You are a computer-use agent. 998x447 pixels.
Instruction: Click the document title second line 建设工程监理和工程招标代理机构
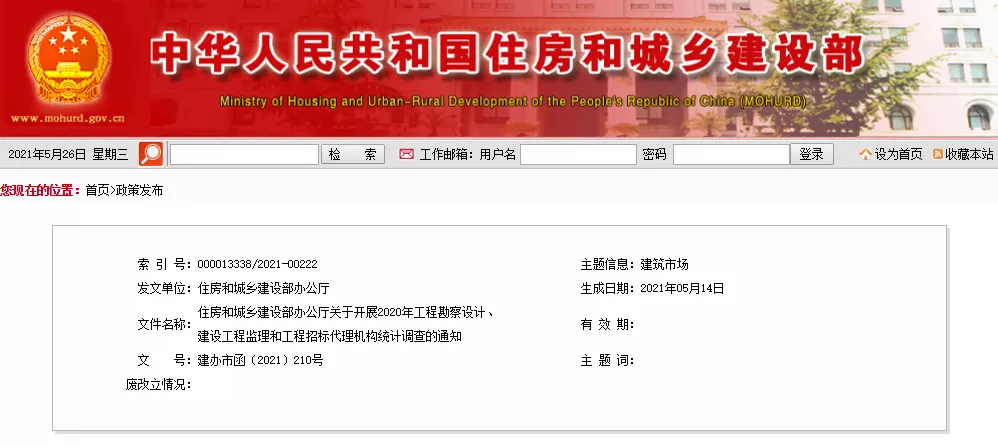[329, 336]
